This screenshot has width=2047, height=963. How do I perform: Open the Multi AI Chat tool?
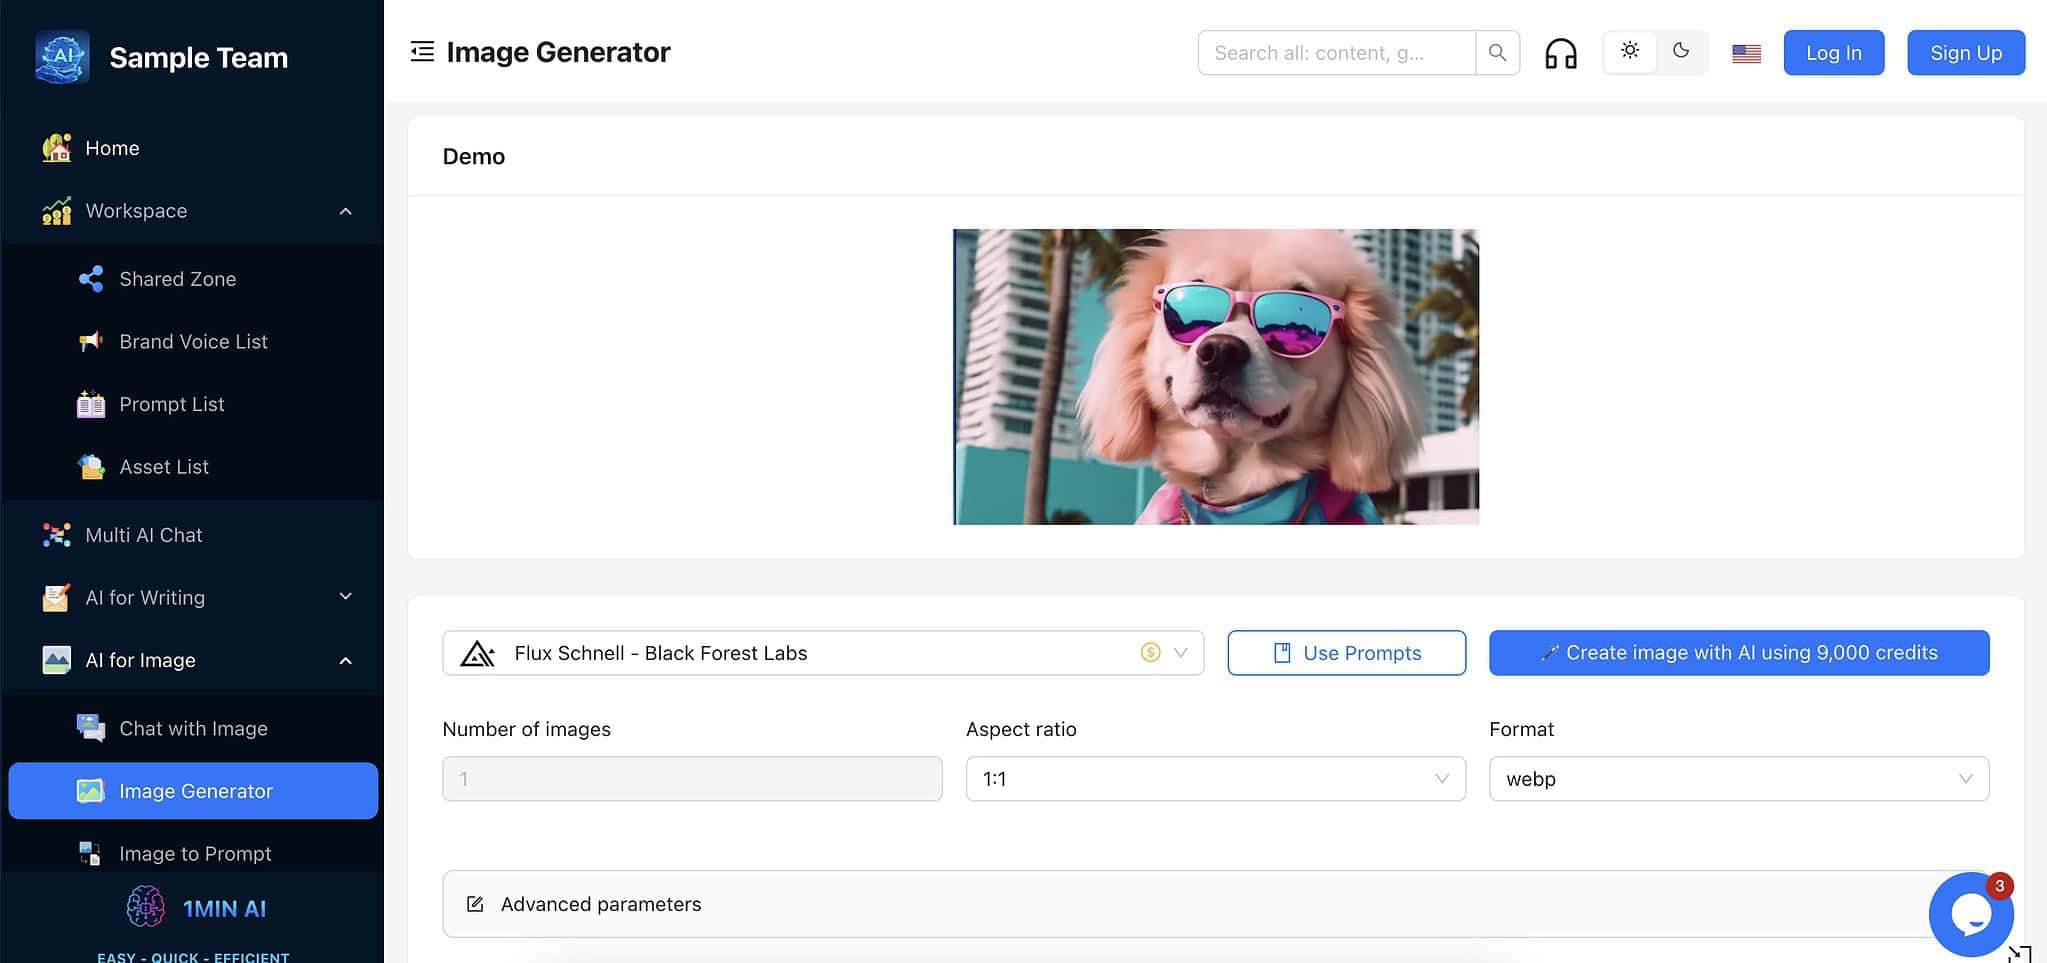[x=143, y=534]
